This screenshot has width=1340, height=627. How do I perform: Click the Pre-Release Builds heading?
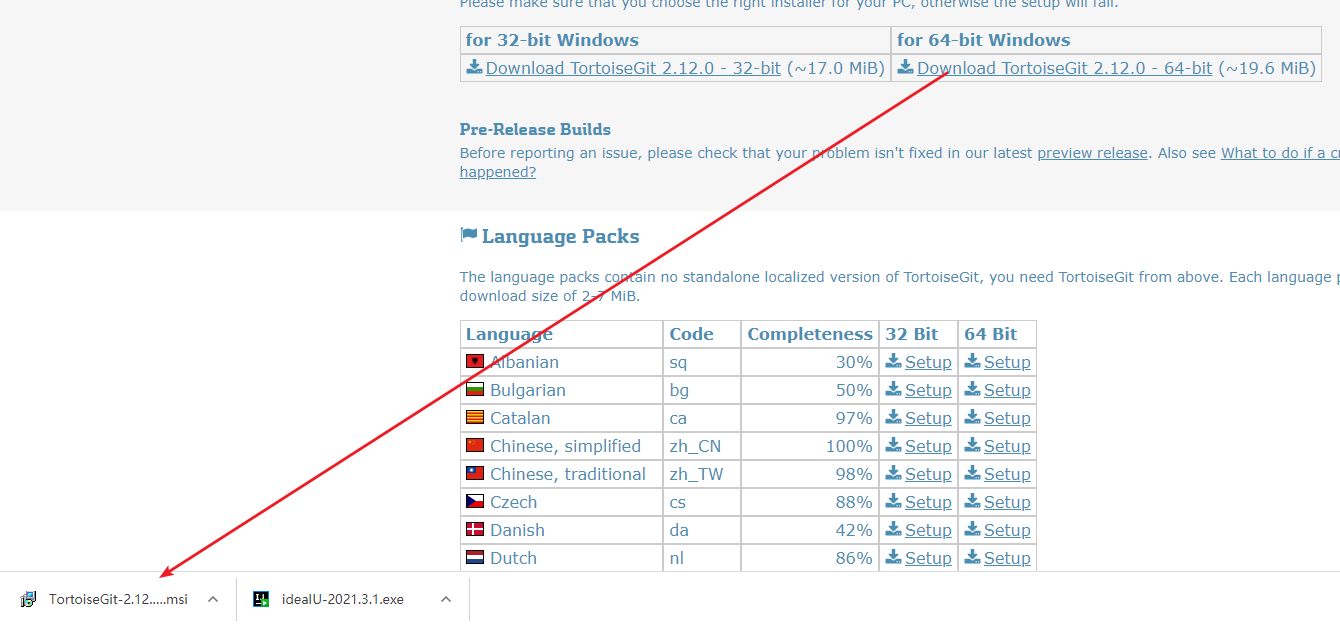(x=535, y=129)
